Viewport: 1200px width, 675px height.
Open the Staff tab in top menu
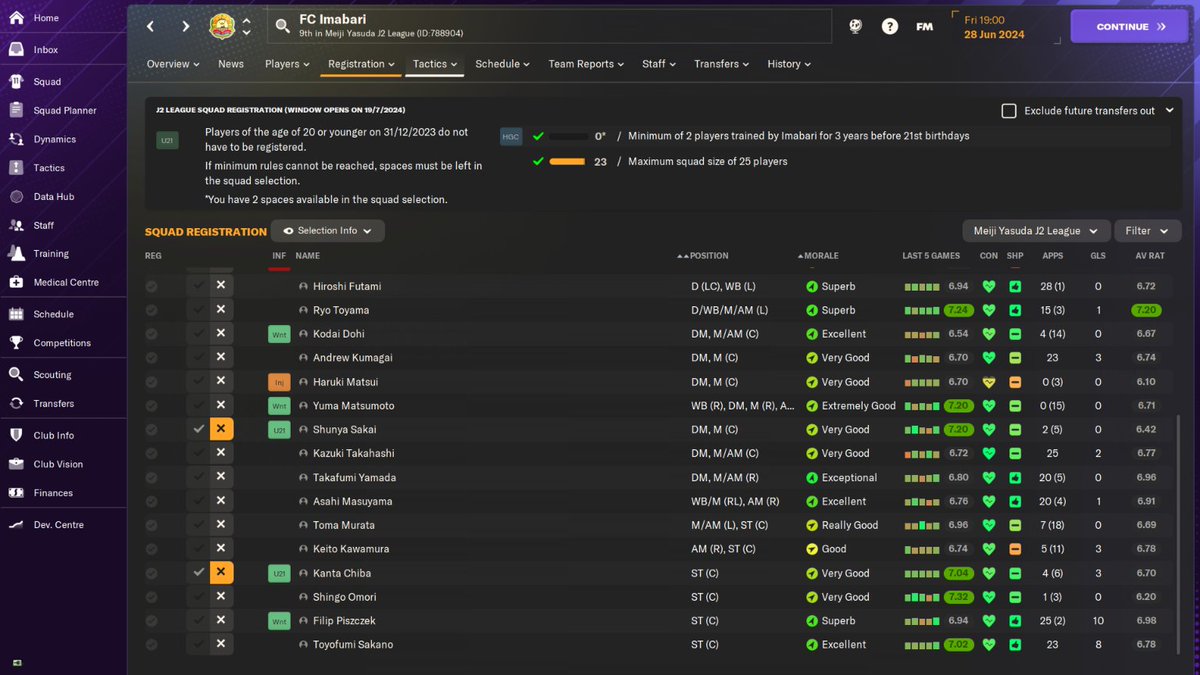659,64
